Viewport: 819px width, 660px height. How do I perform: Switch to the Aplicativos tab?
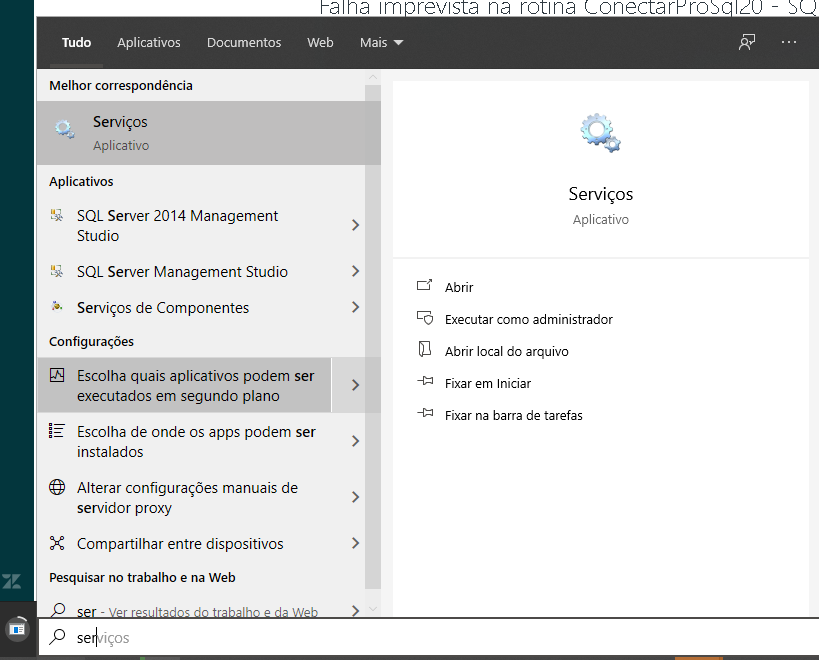coord(149,42)
